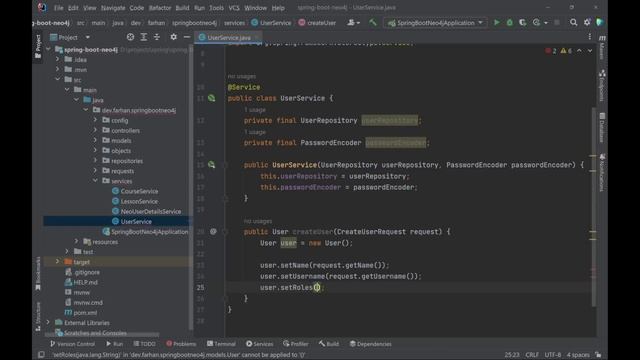Screen dimensions: 640x360
Task: Click the 4 spaces indent setting
Action: [x=578, y=354]
